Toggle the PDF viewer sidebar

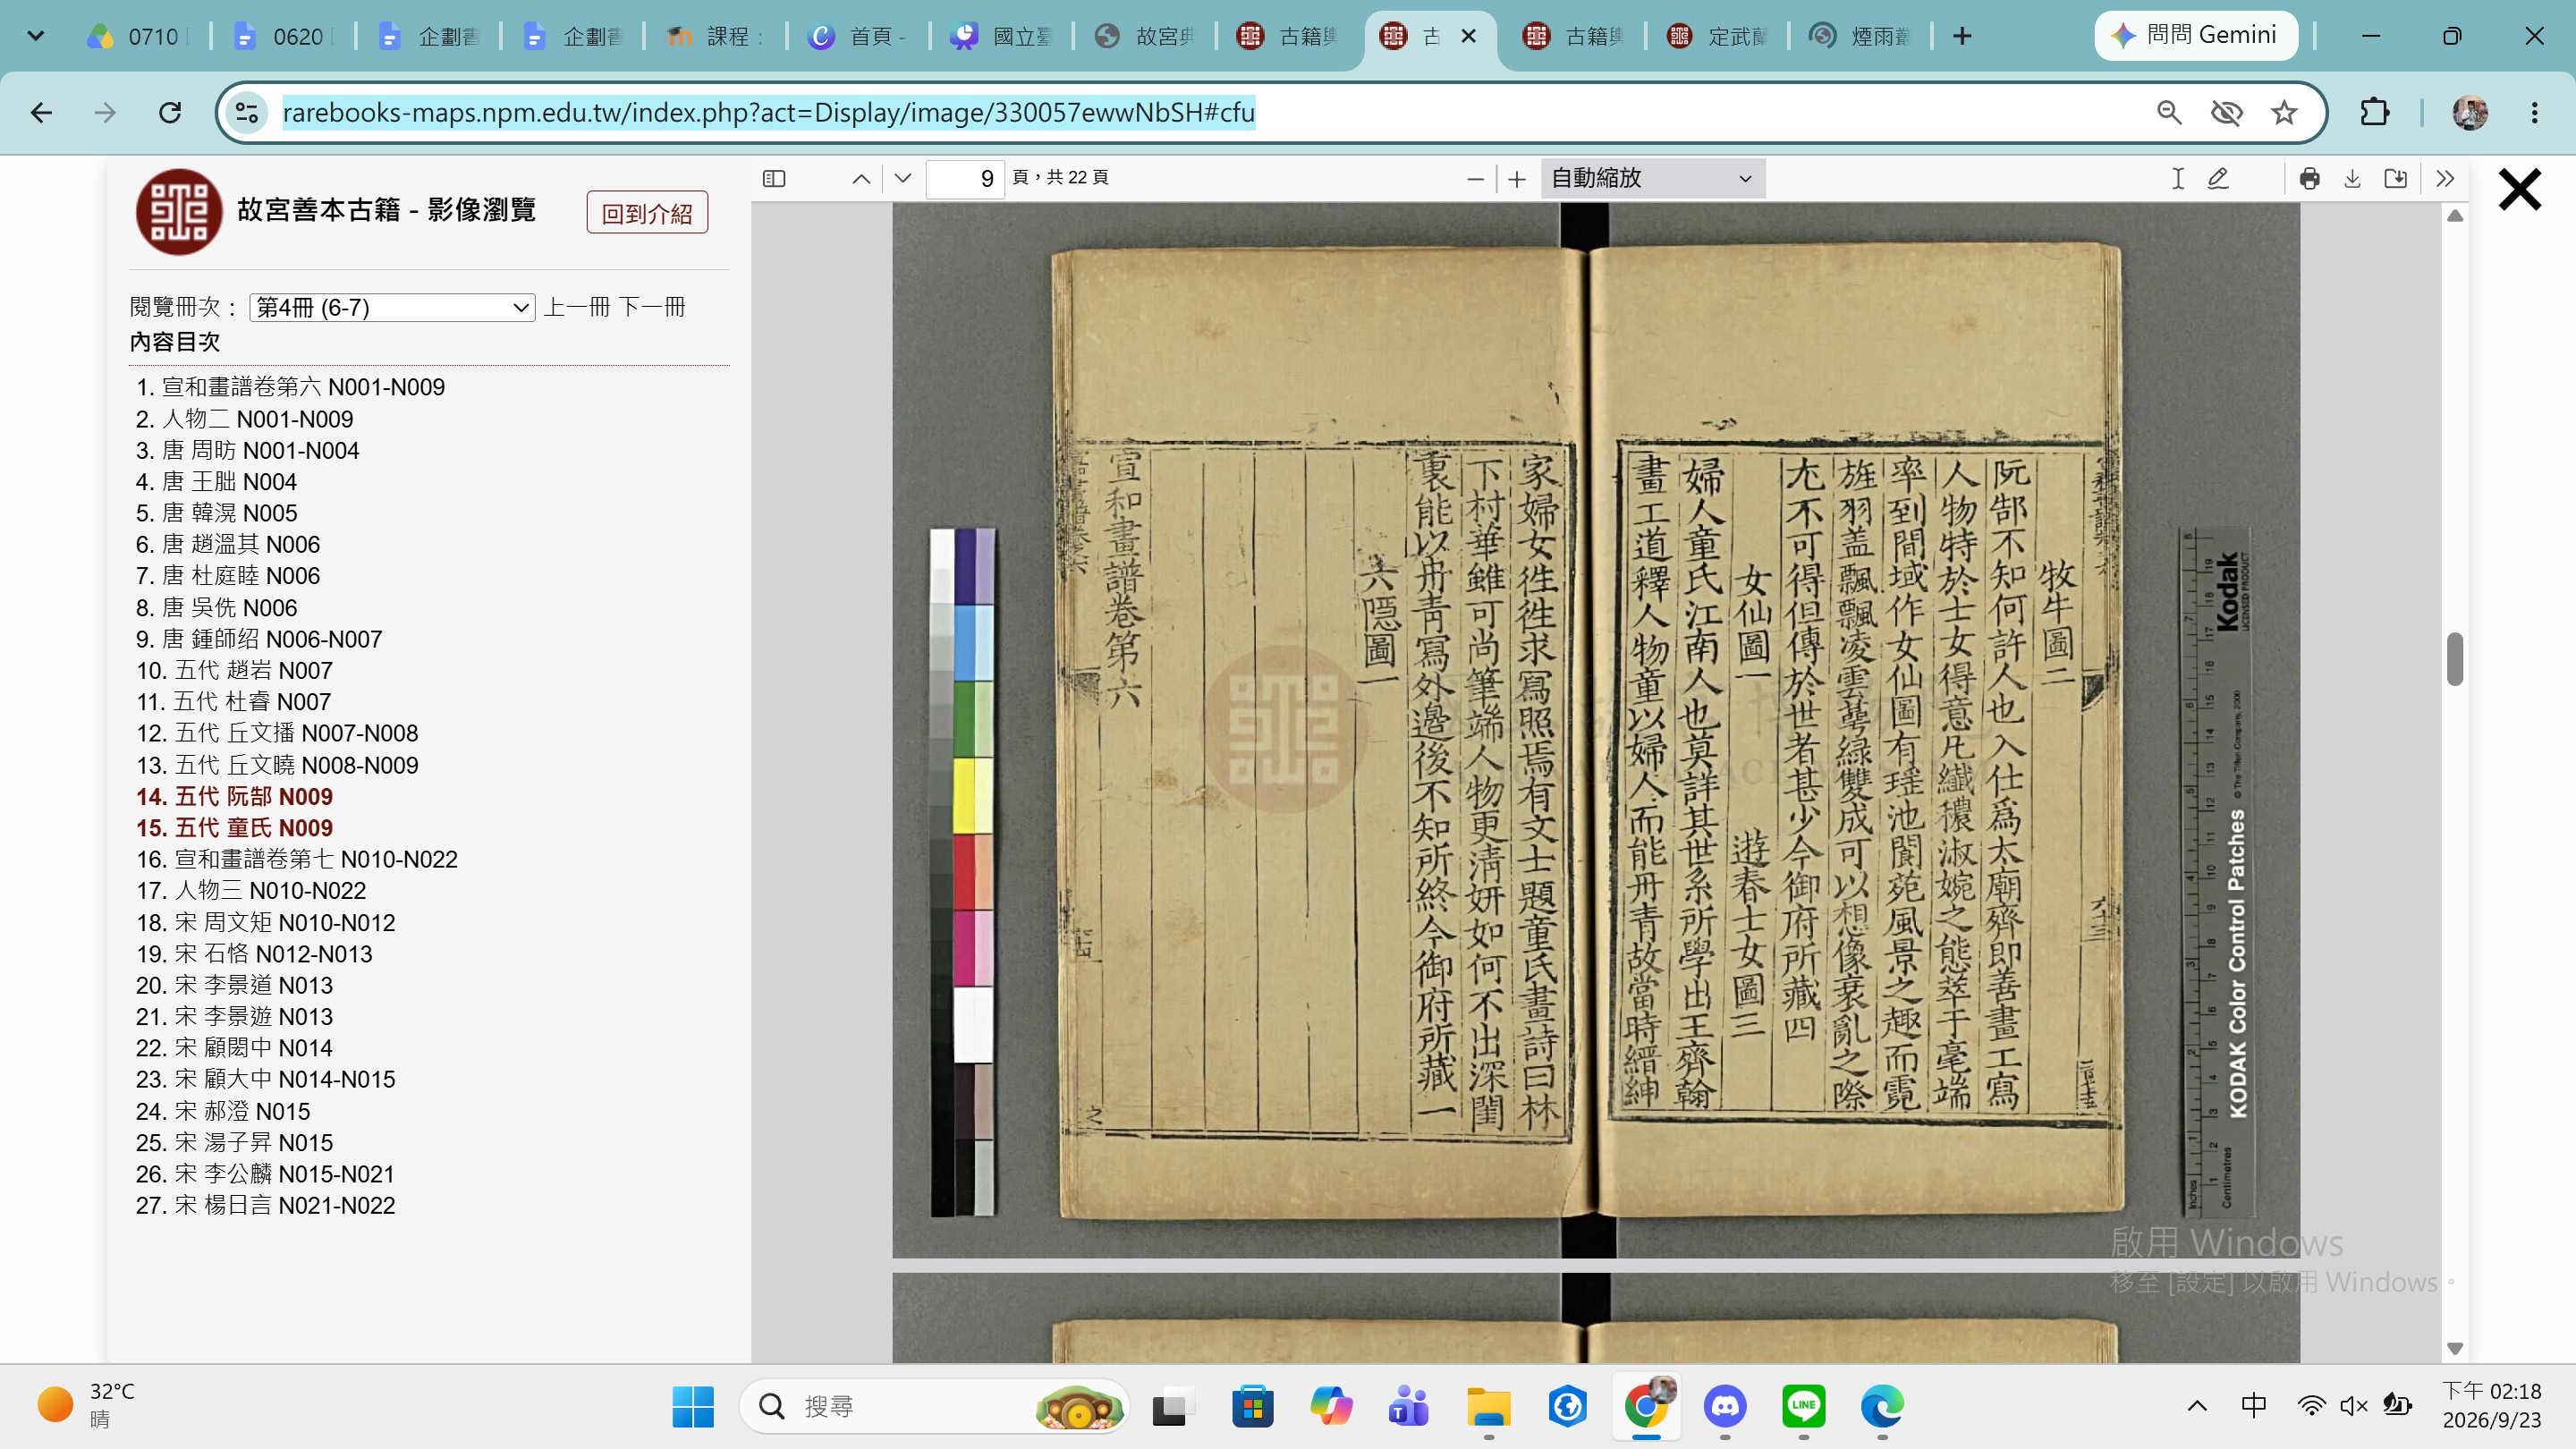(x=774, y=178)
